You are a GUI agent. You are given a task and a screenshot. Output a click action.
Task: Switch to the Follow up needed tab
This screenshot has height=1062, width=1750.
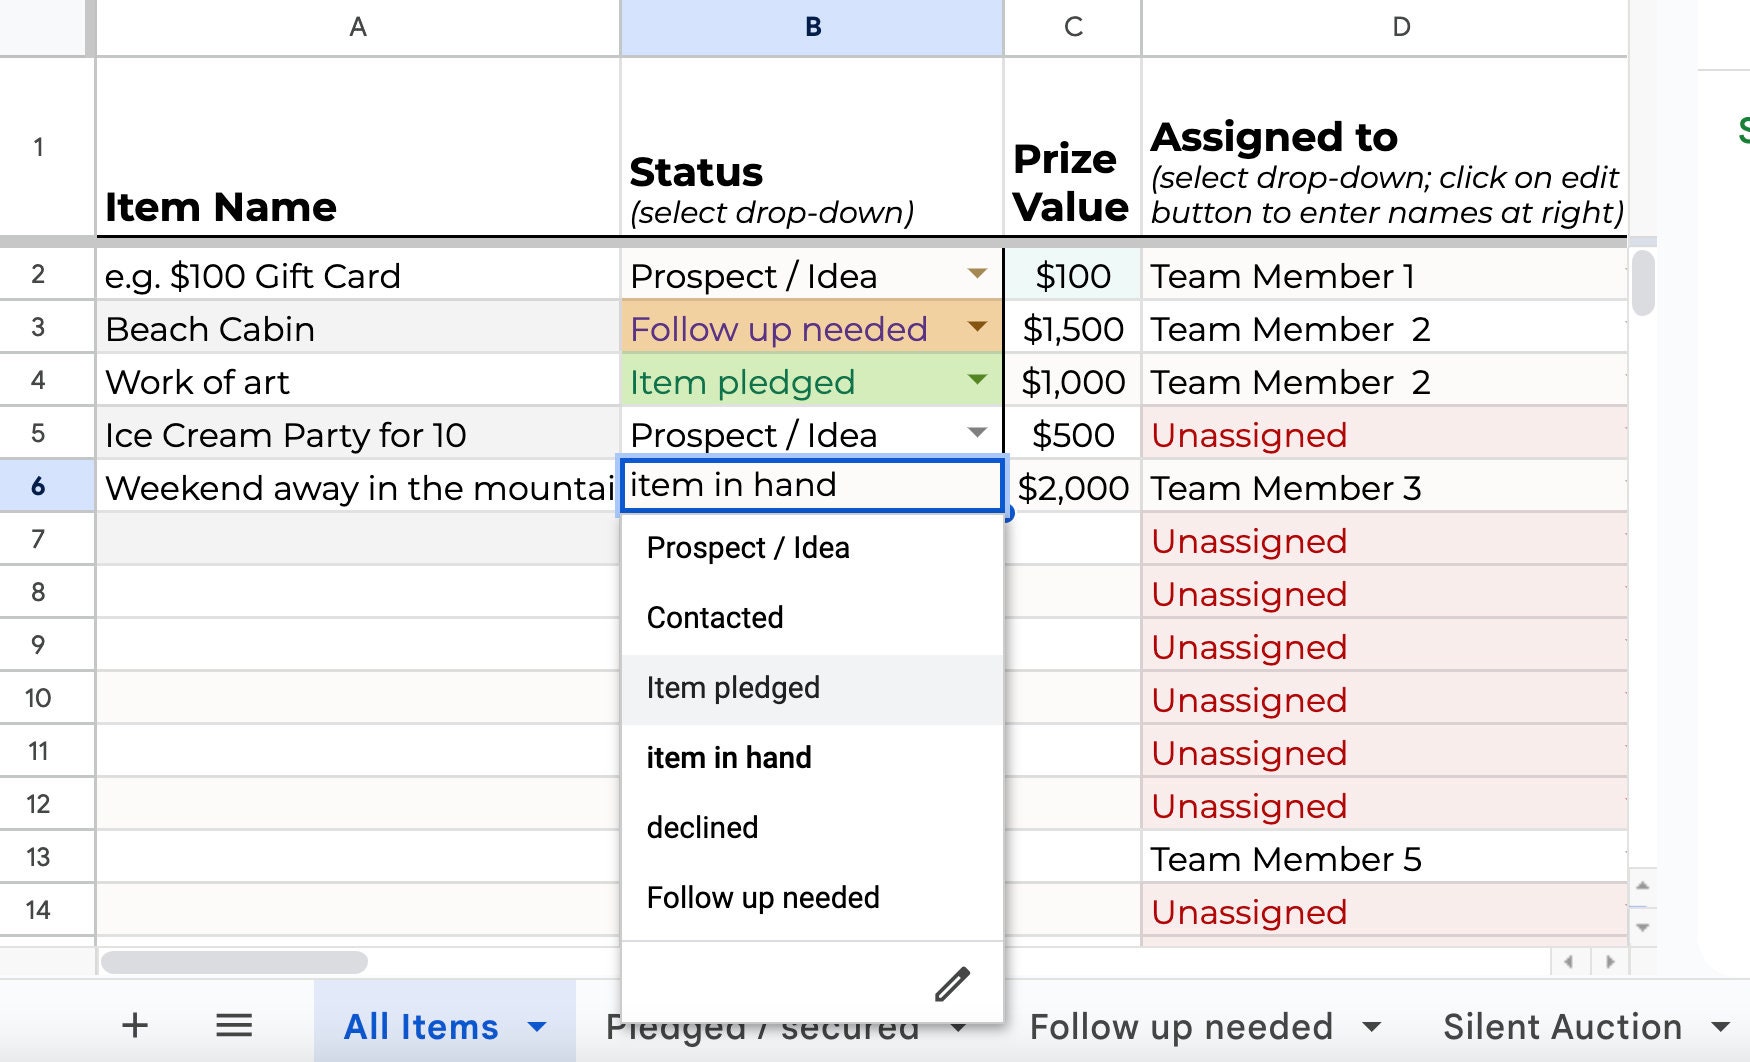pyautogui.click(x=1183, y=1026)
